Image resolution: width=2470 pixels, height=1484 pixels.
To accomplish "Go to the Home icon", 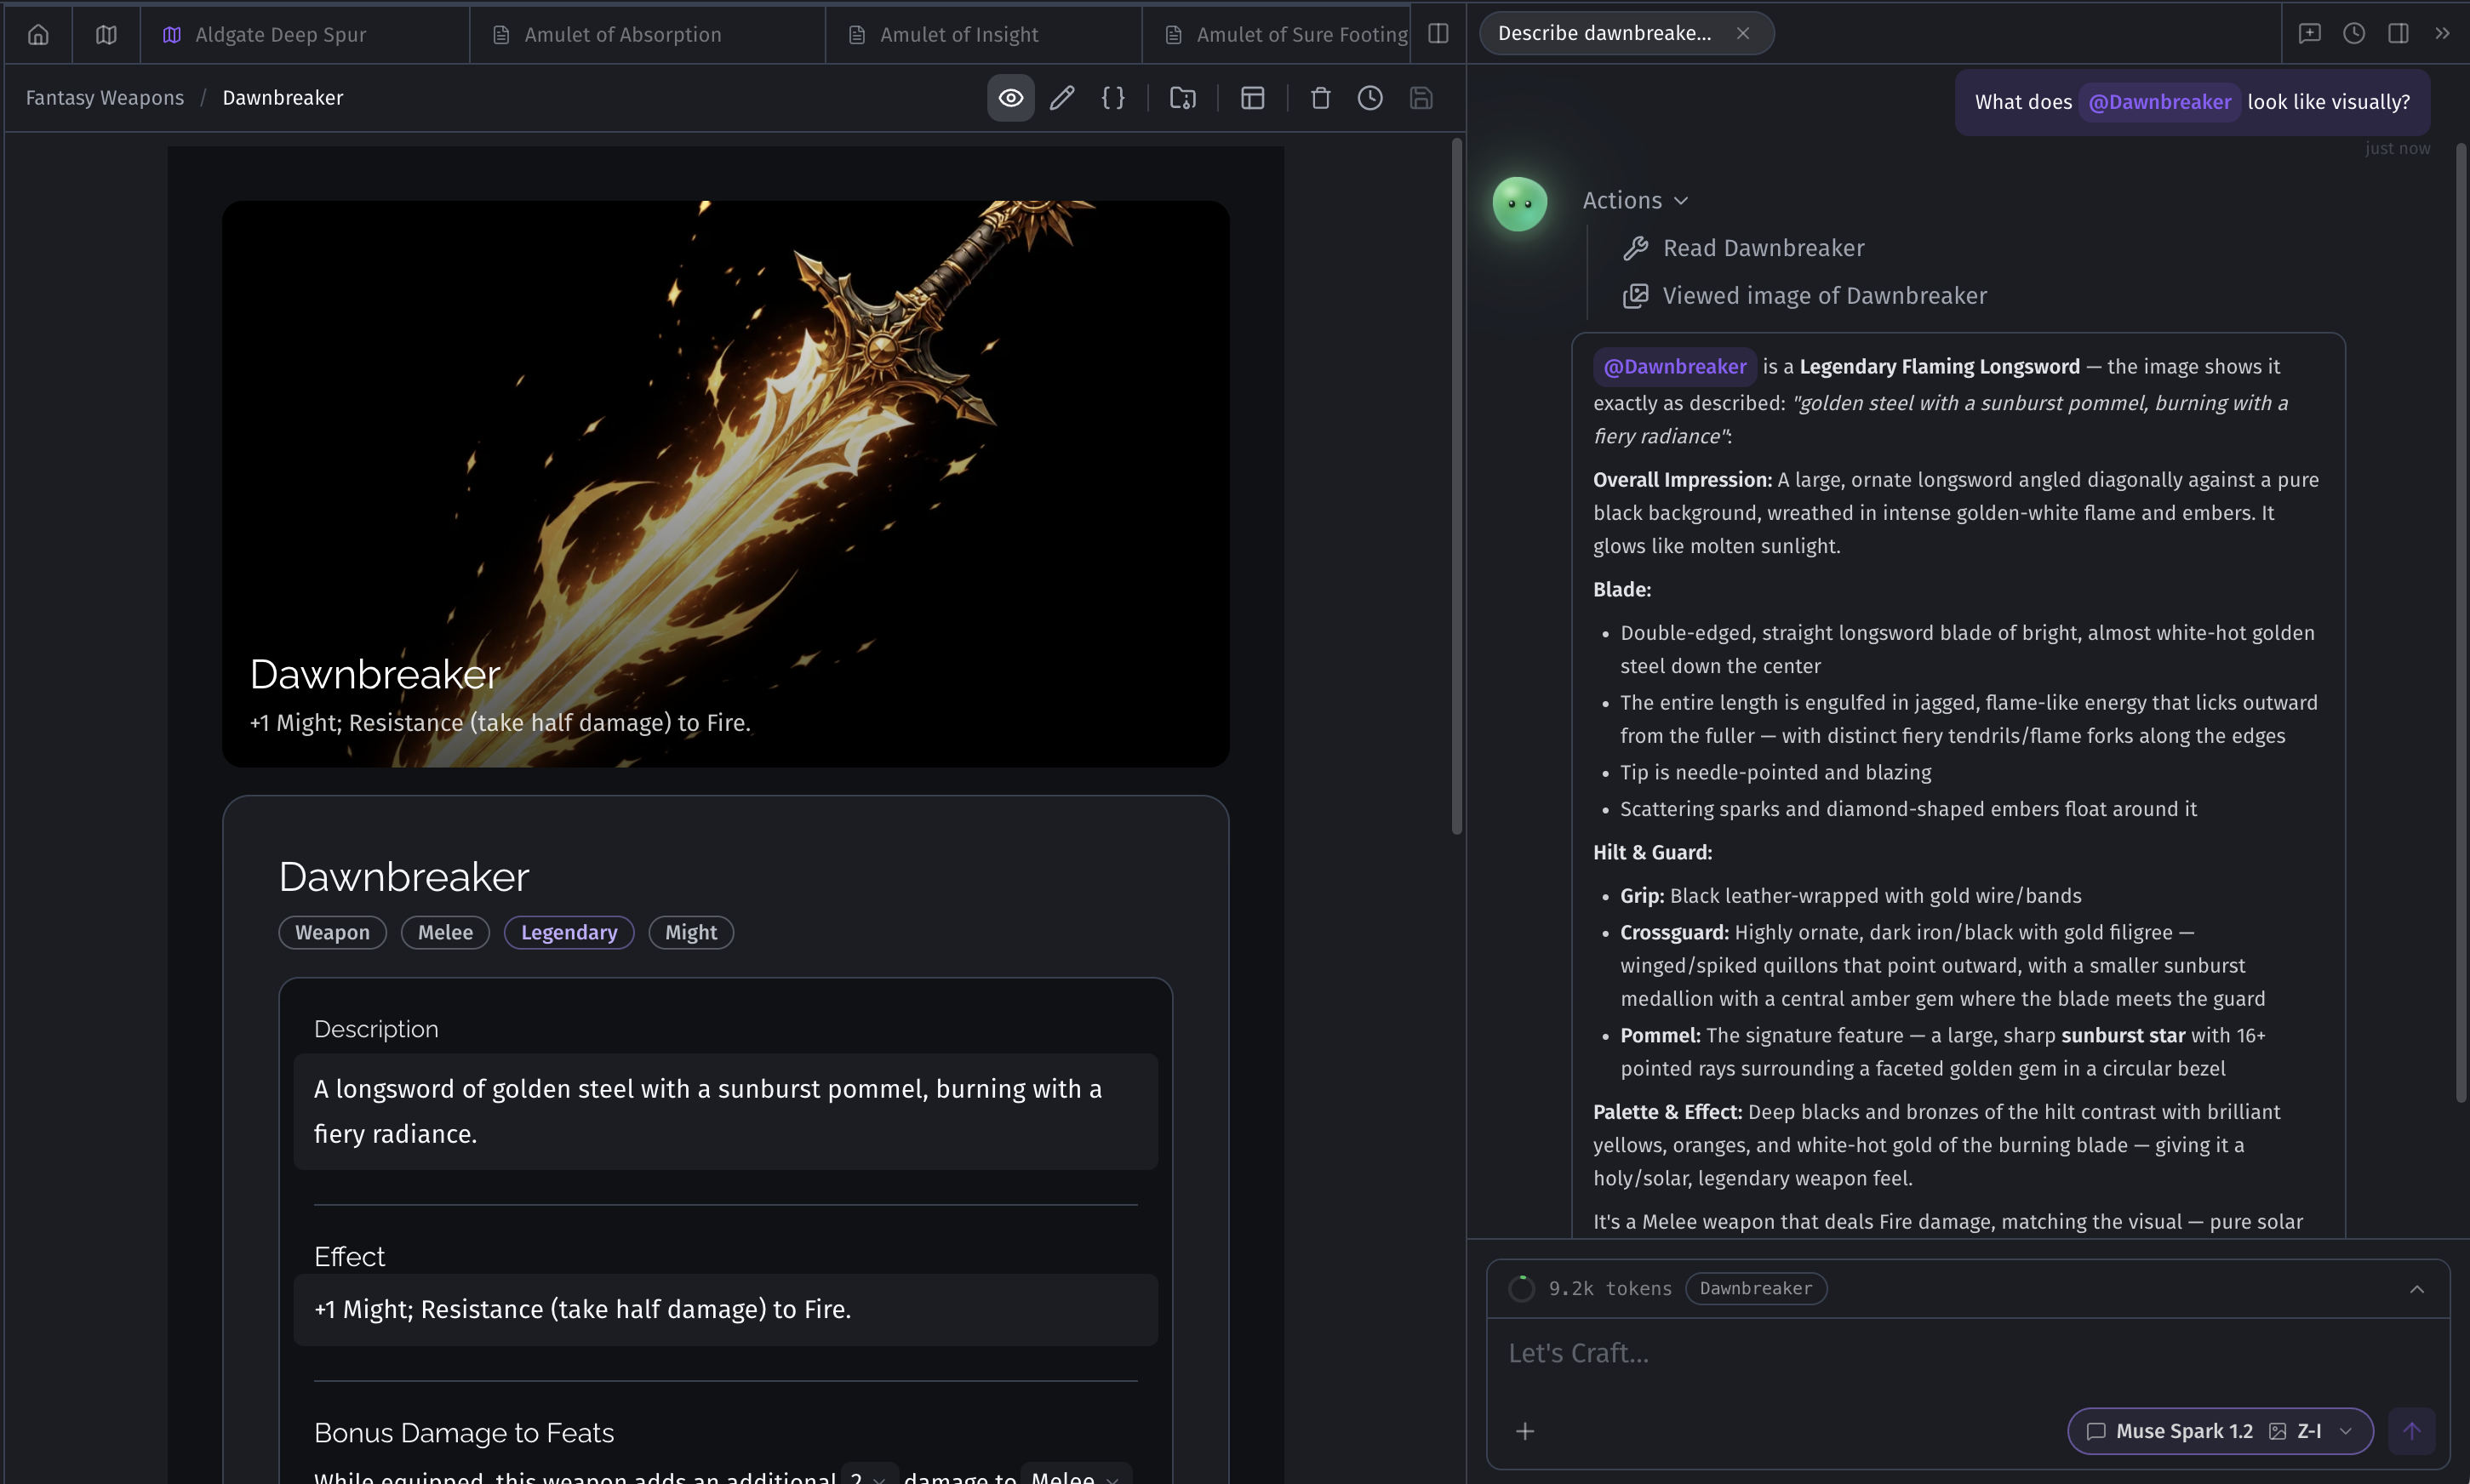I will [38, 35].
